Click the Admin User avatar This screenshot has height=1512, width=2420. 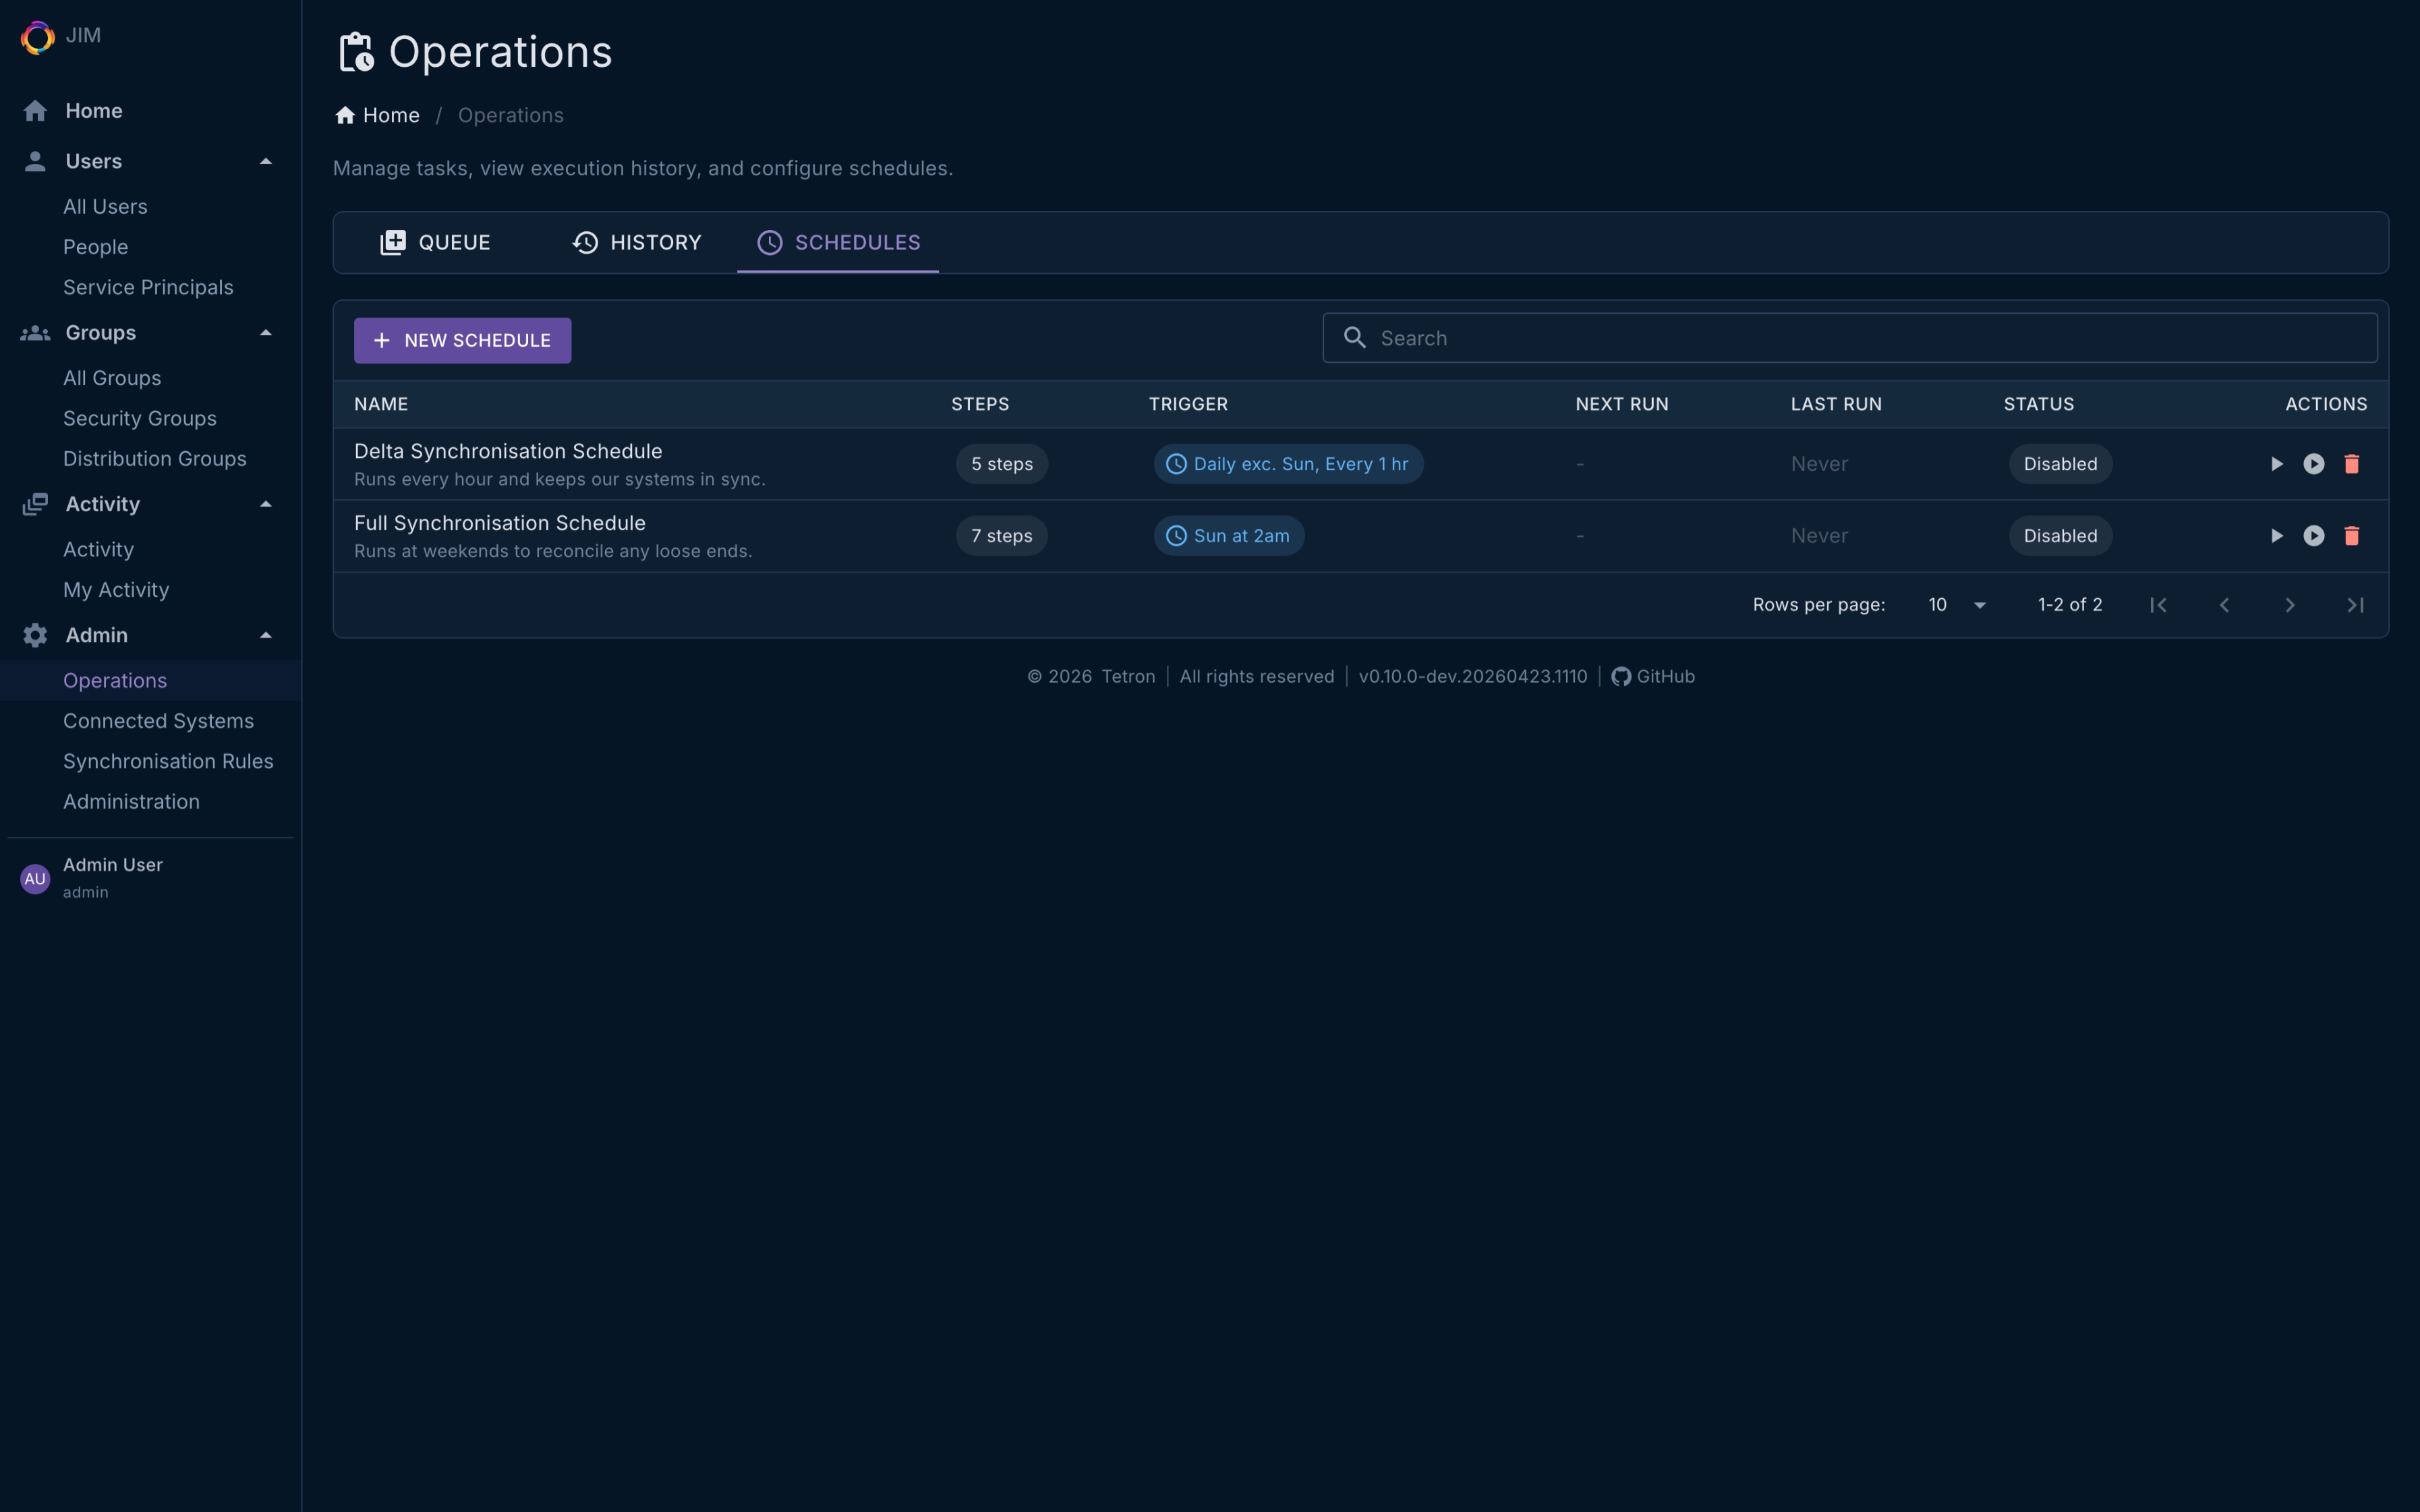tap(35, 878)
